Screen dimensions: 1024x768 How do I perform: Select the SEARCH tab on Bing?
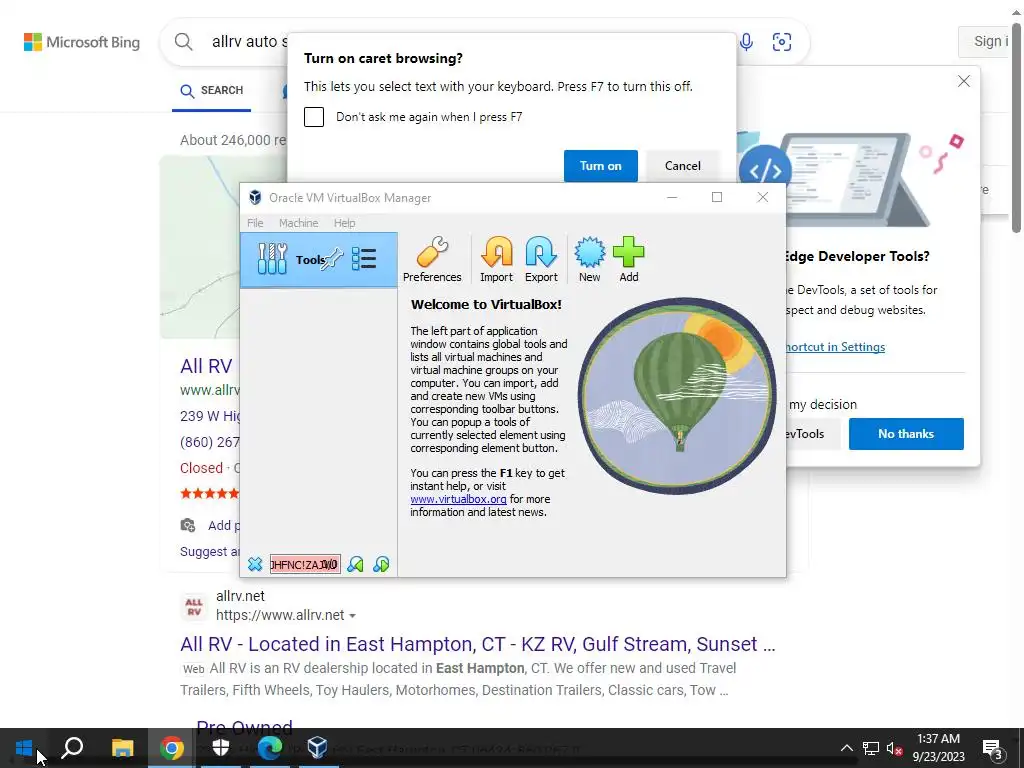click(212, 91)
